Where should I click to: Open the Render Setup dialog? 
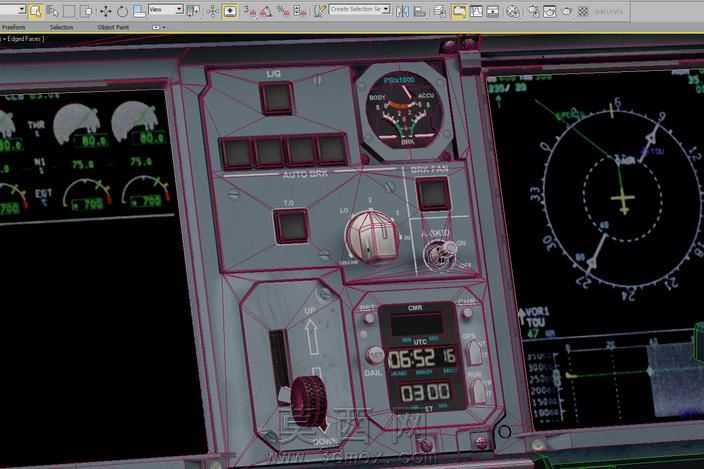point(533,11)
